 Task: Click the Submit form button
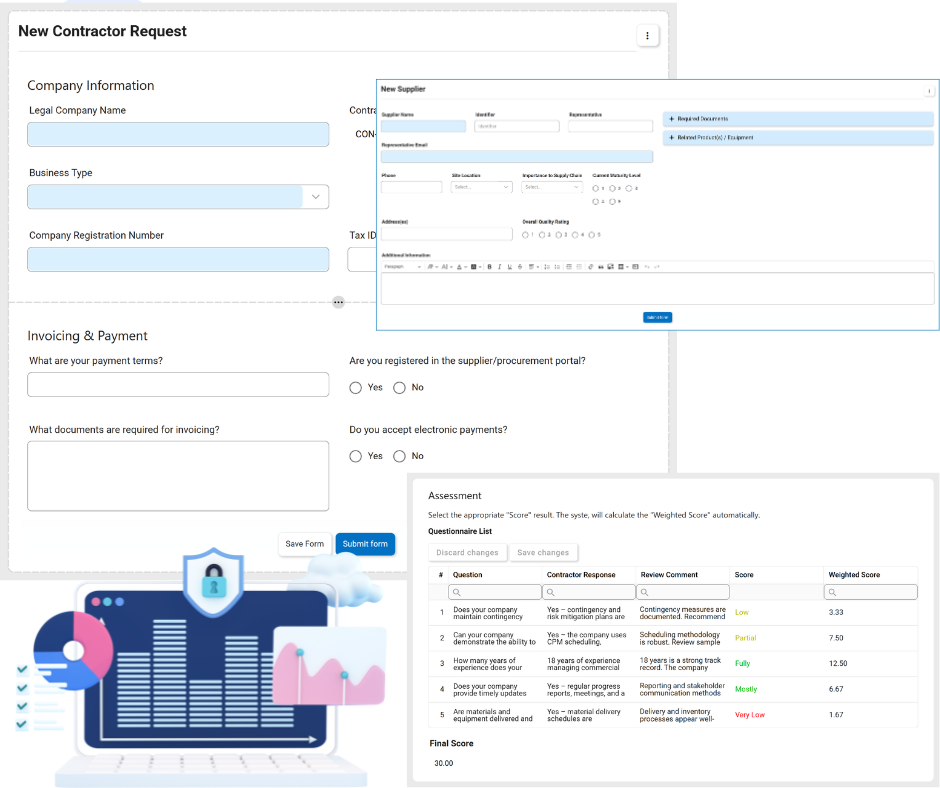(x=365, y=544)
